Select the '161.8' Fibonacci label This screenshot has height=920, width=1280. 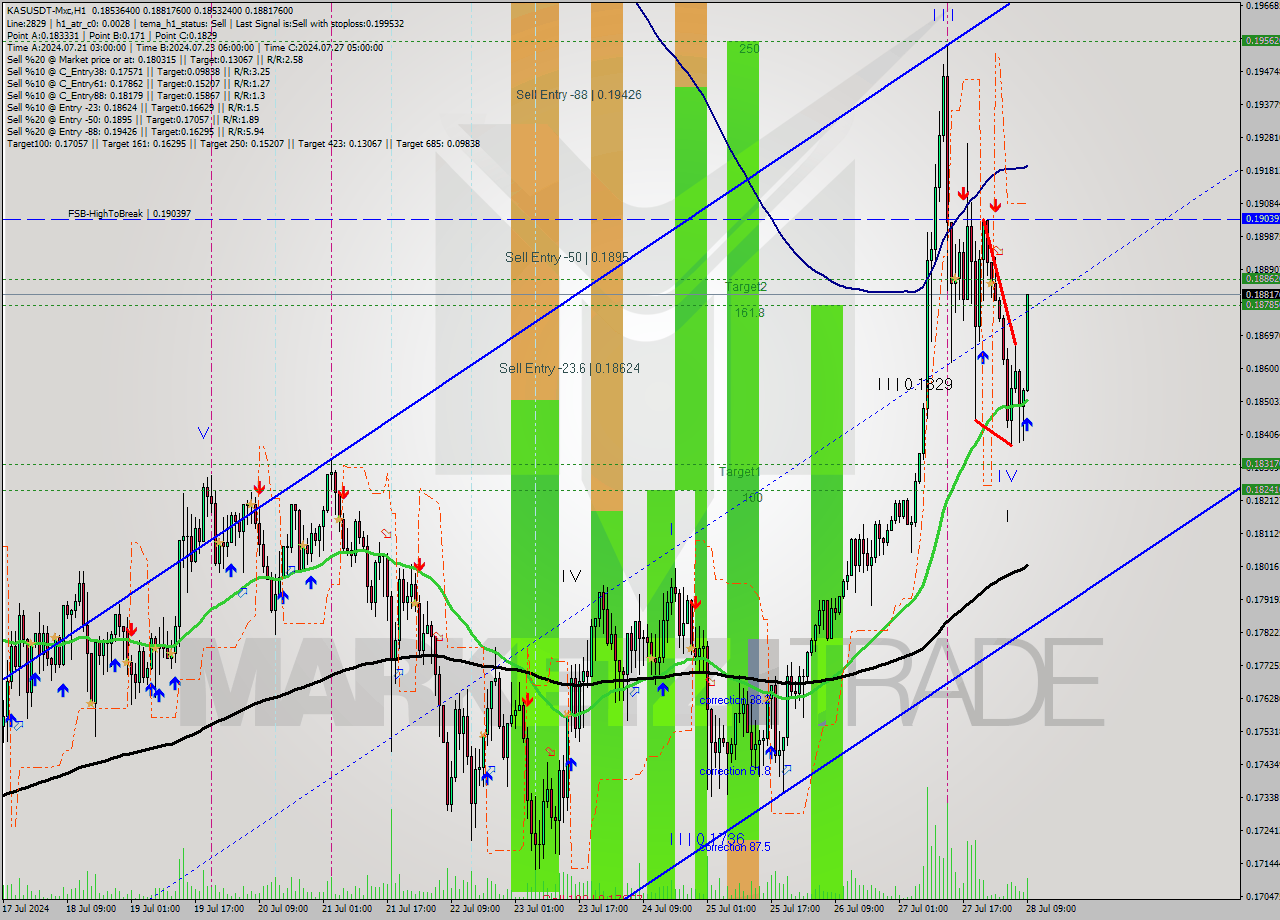click(750, 313)
